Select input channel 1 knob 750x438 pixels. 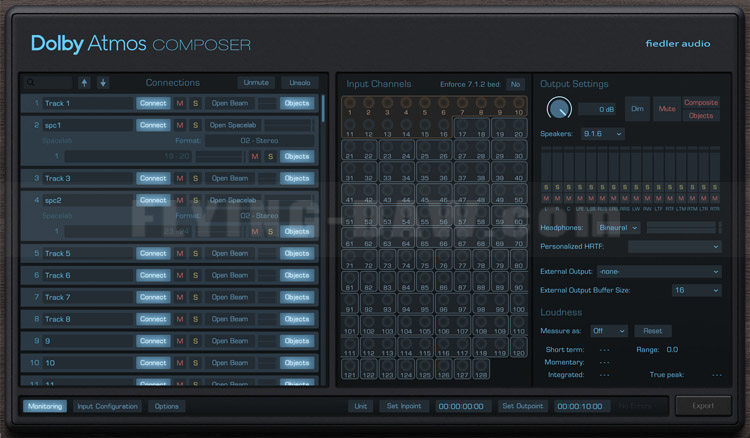350,103
